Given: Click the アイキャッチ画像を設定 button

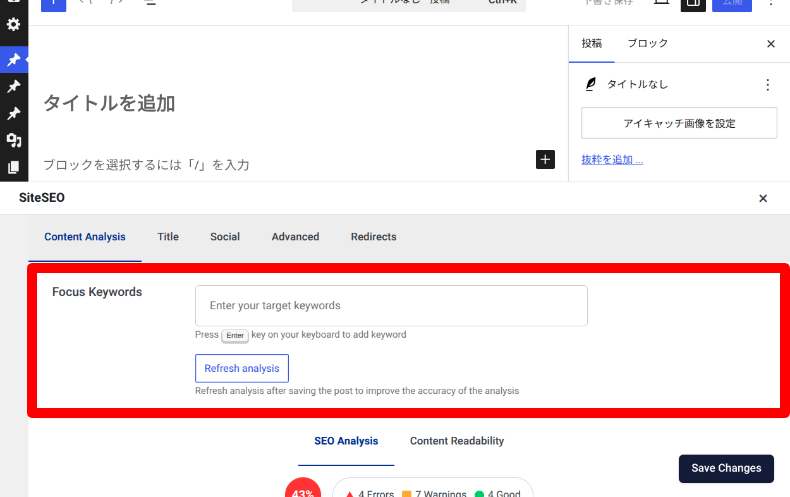Looking at the screenshot, I should [679, 123].
